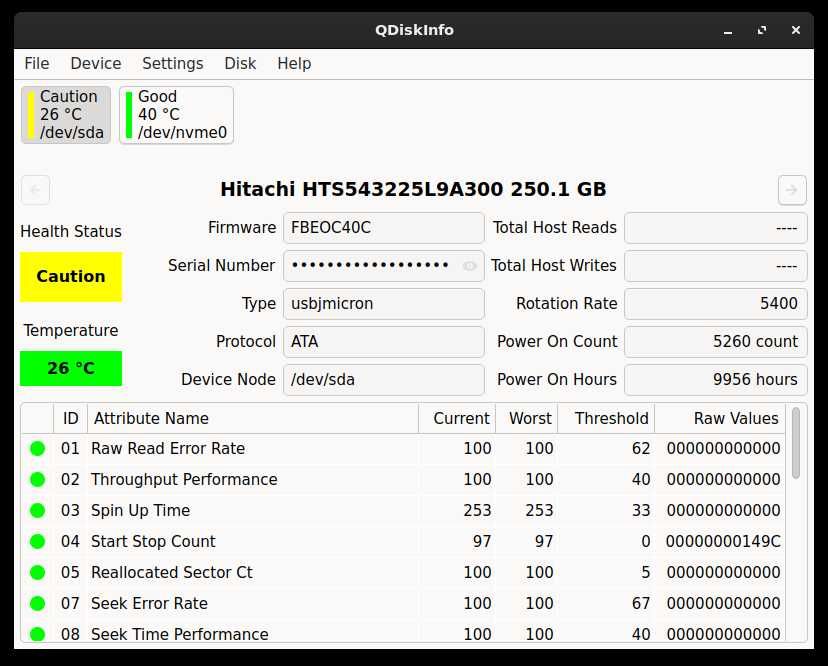Click the Power On Count field

click(x=716, y=342)
